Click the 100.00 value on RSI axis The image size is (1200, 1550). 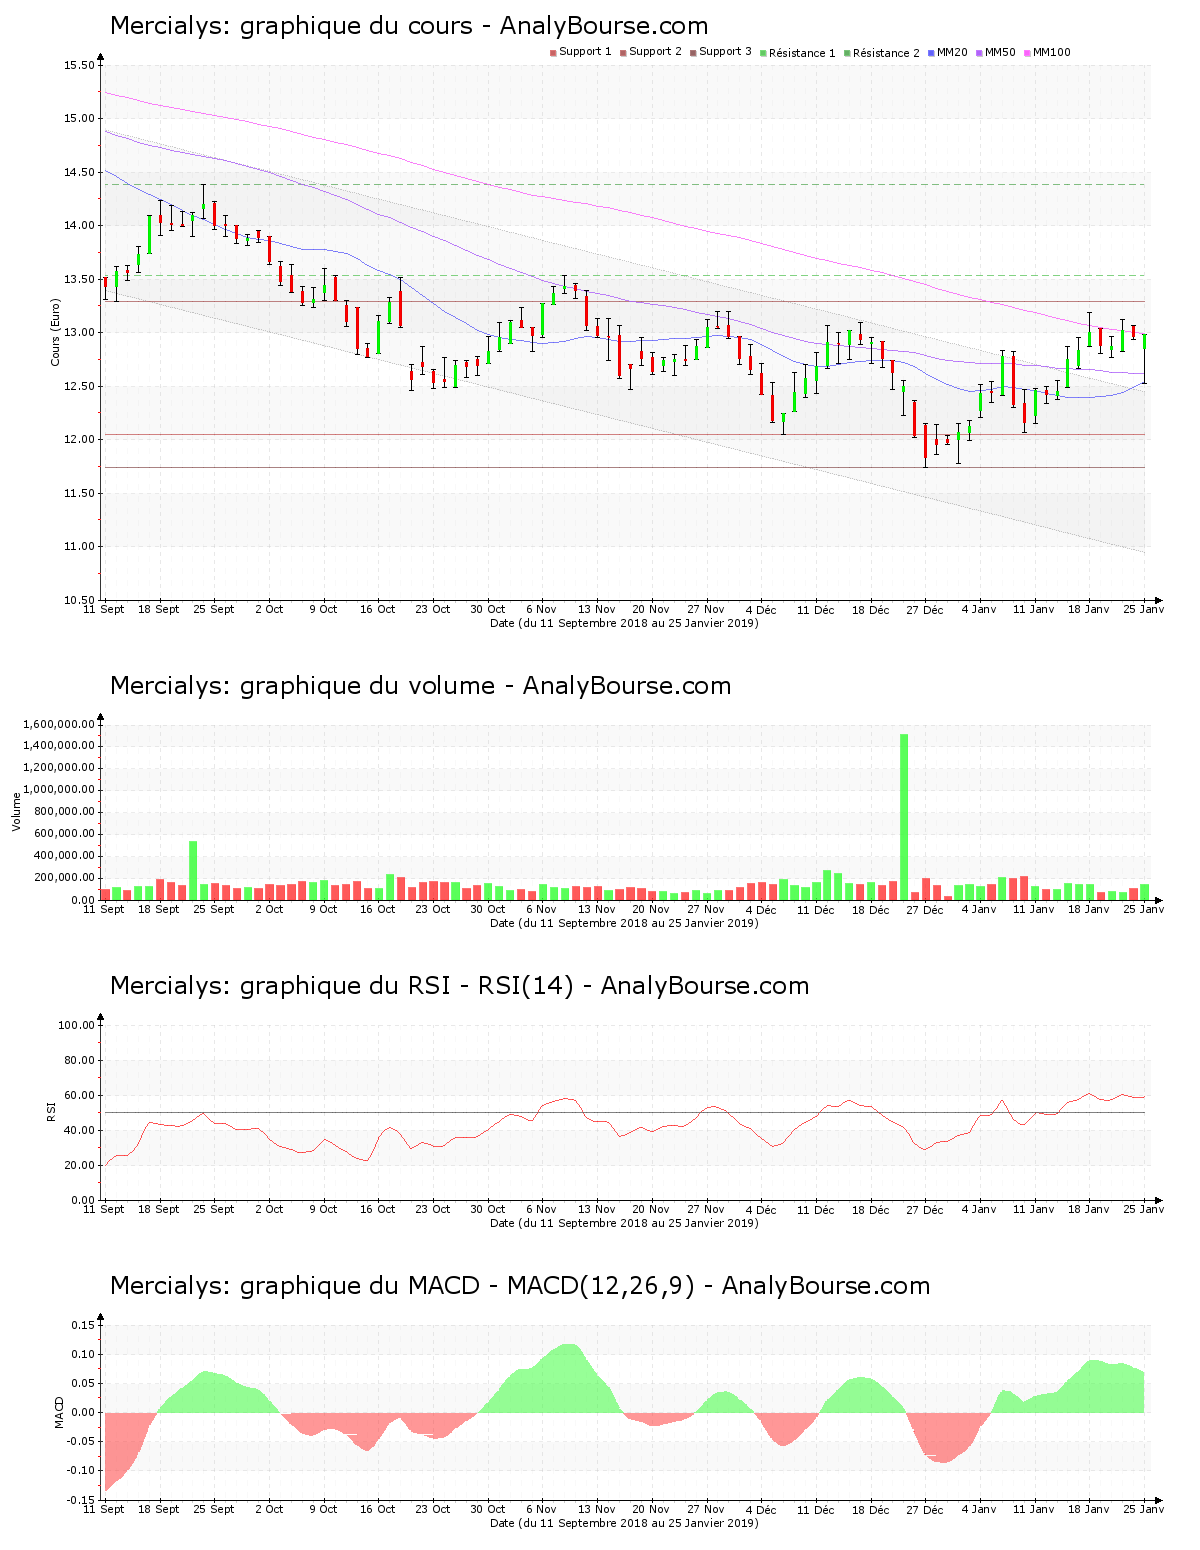coord(76,1025)
